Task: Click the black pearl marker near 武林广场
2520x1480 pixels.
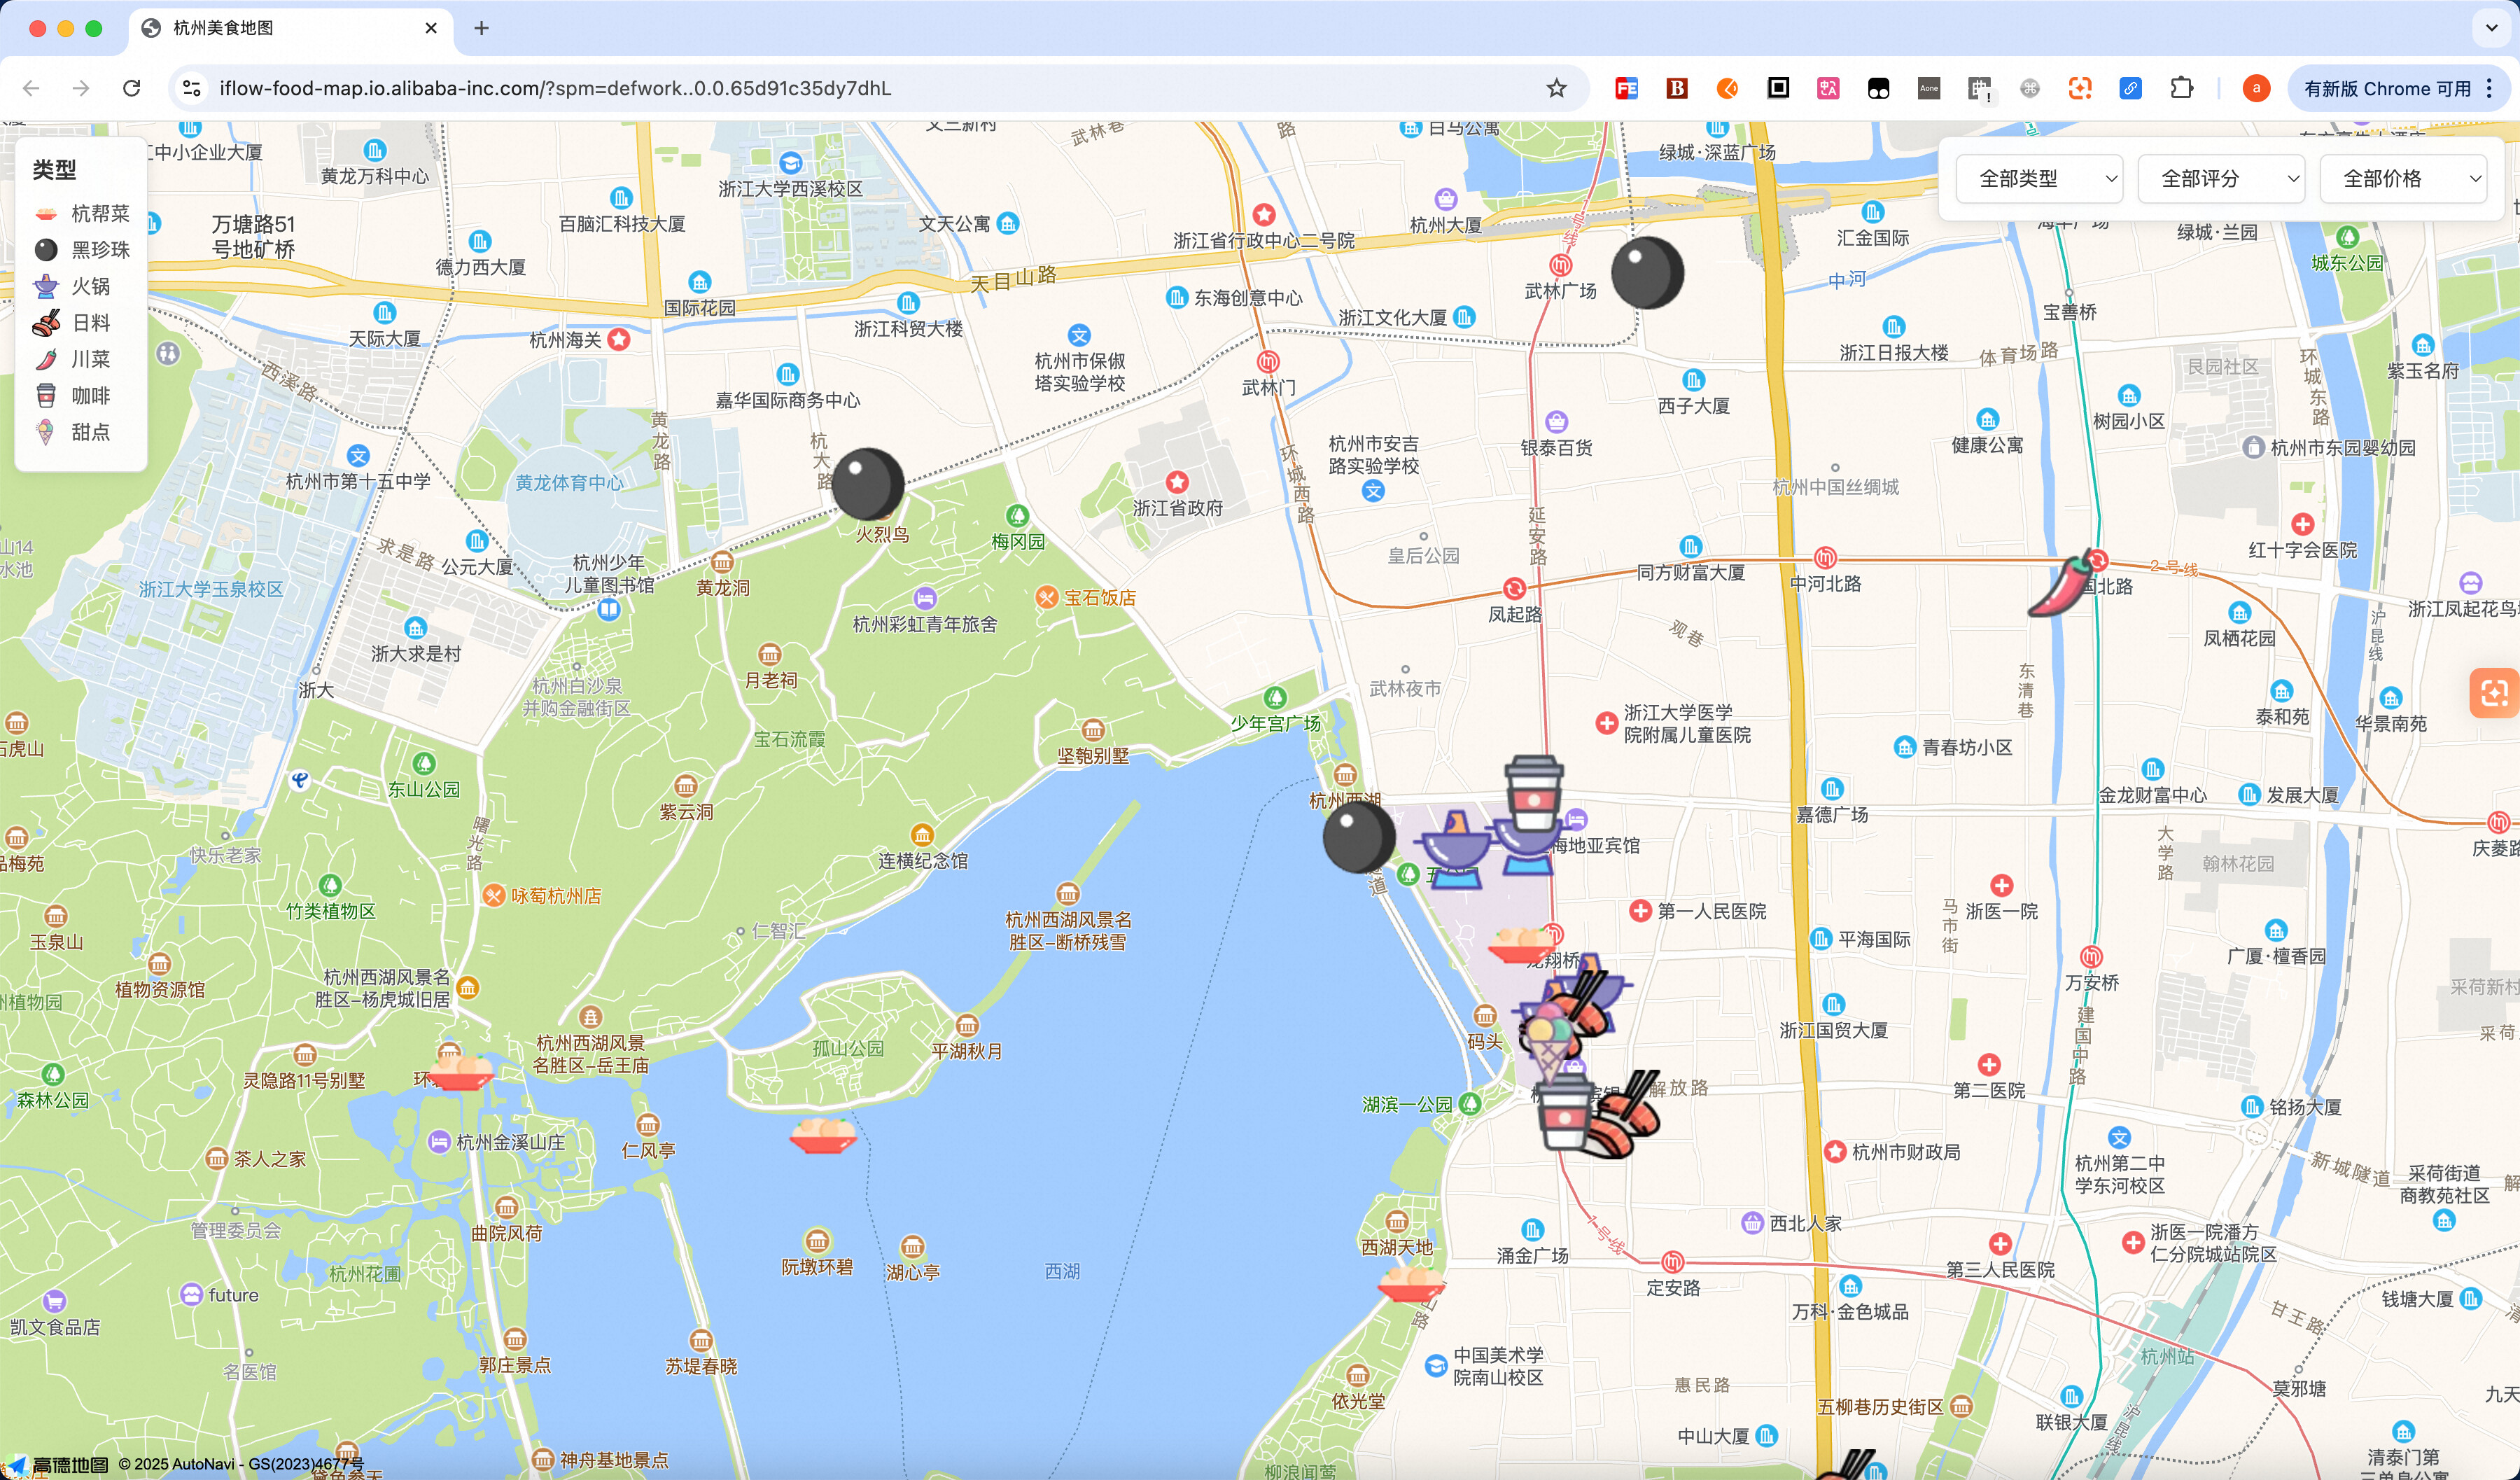Action: pos(1647,272)
